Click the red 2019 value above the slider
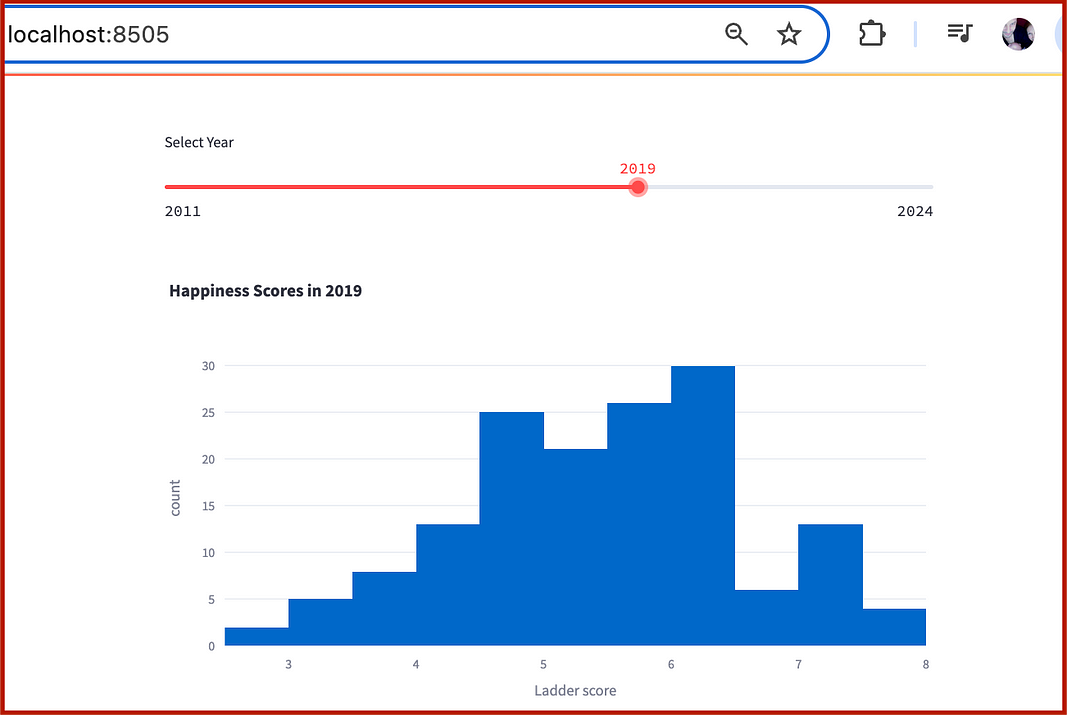 [638, 169]
